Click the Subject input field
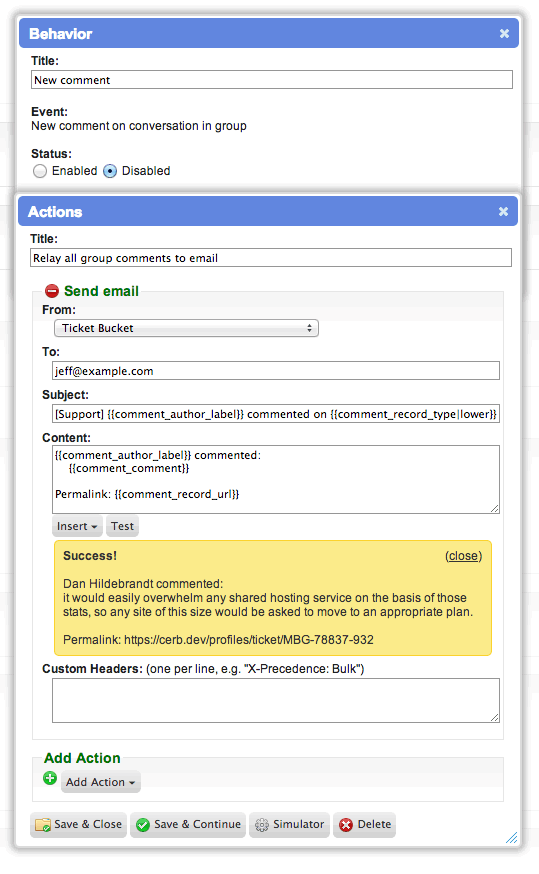 (x=276, y=414)
